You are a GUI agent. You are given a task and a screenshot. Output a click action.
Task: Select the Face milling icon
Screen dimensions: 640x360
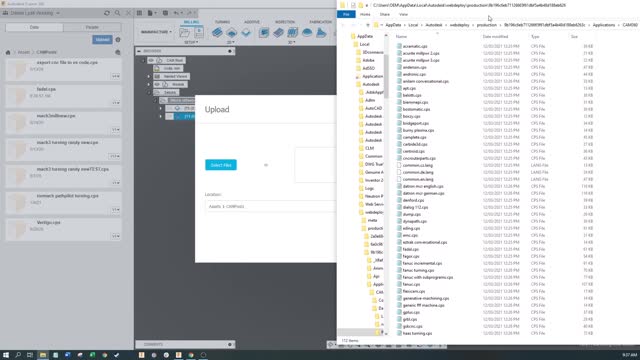point(246,32)
